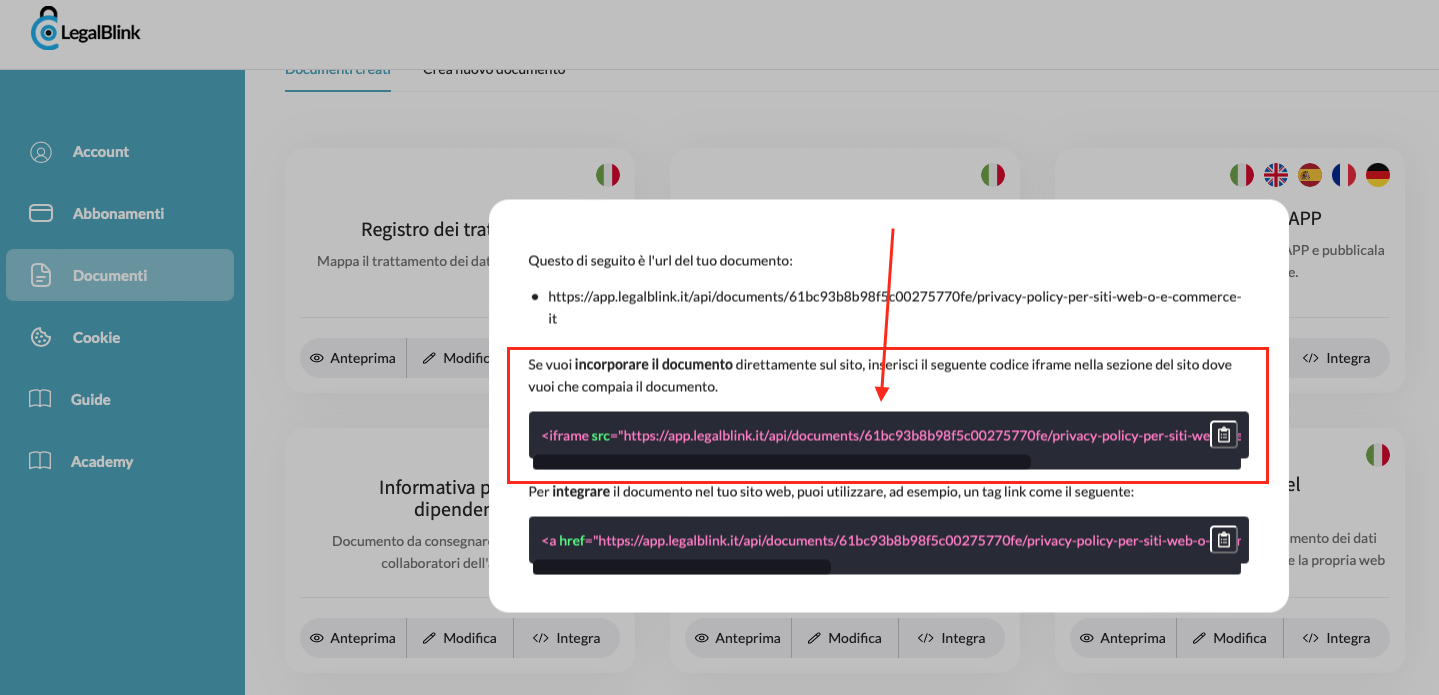The height and width of the screenshot is (695, 1439).
Task: Open the Cookie section icon
Action: pyautogui.click(x=41, y=337)
